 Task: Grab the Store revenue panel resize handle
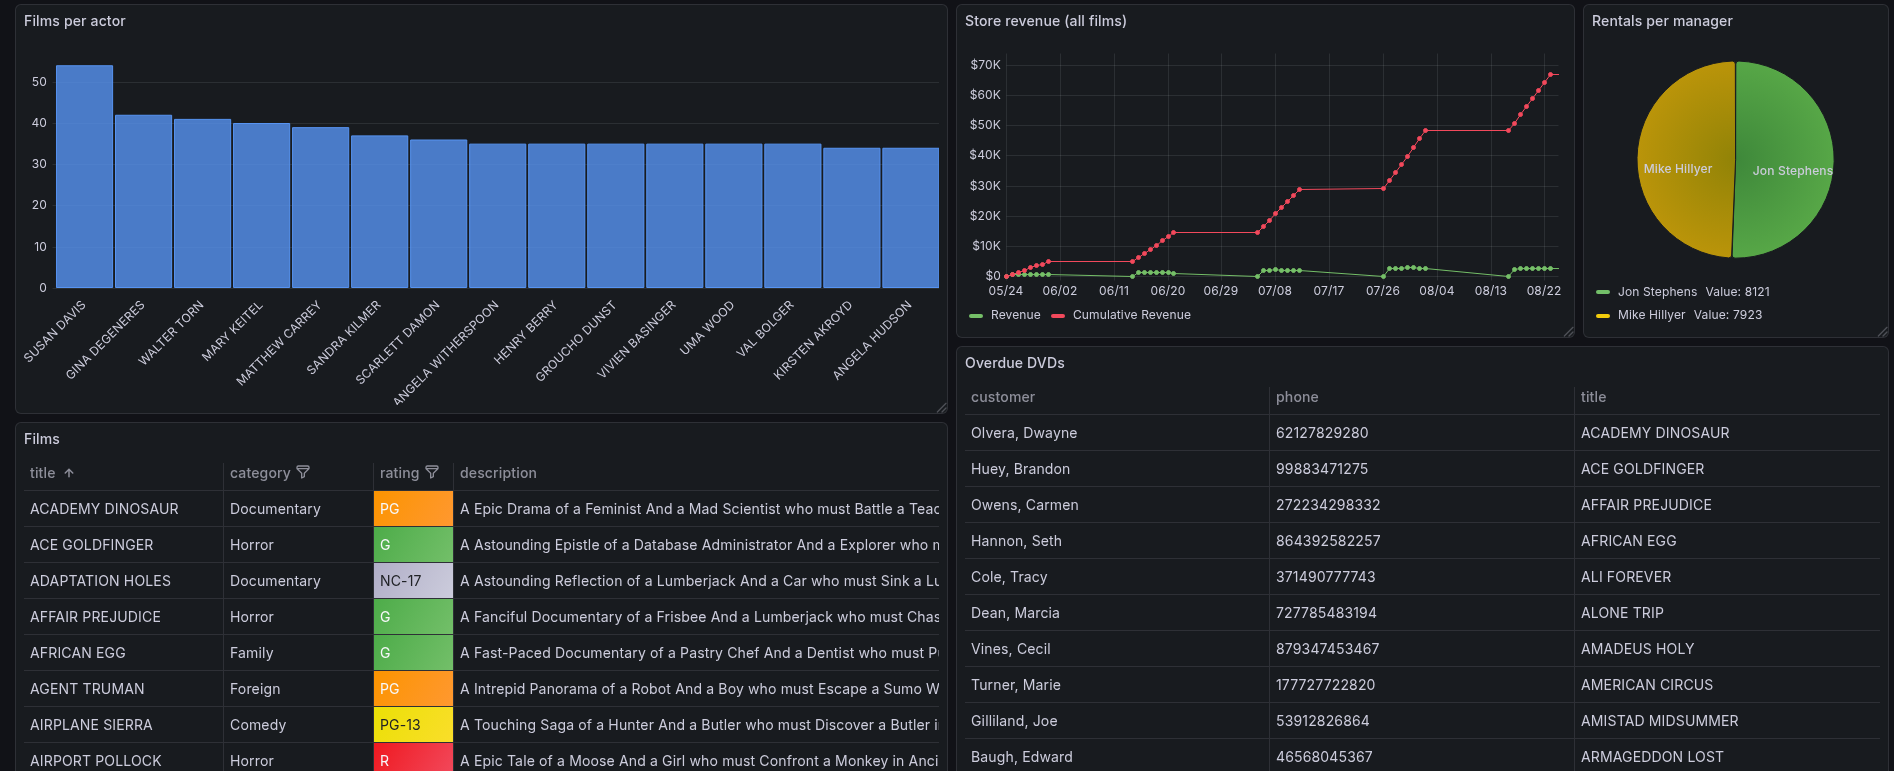pos(1568,331)
